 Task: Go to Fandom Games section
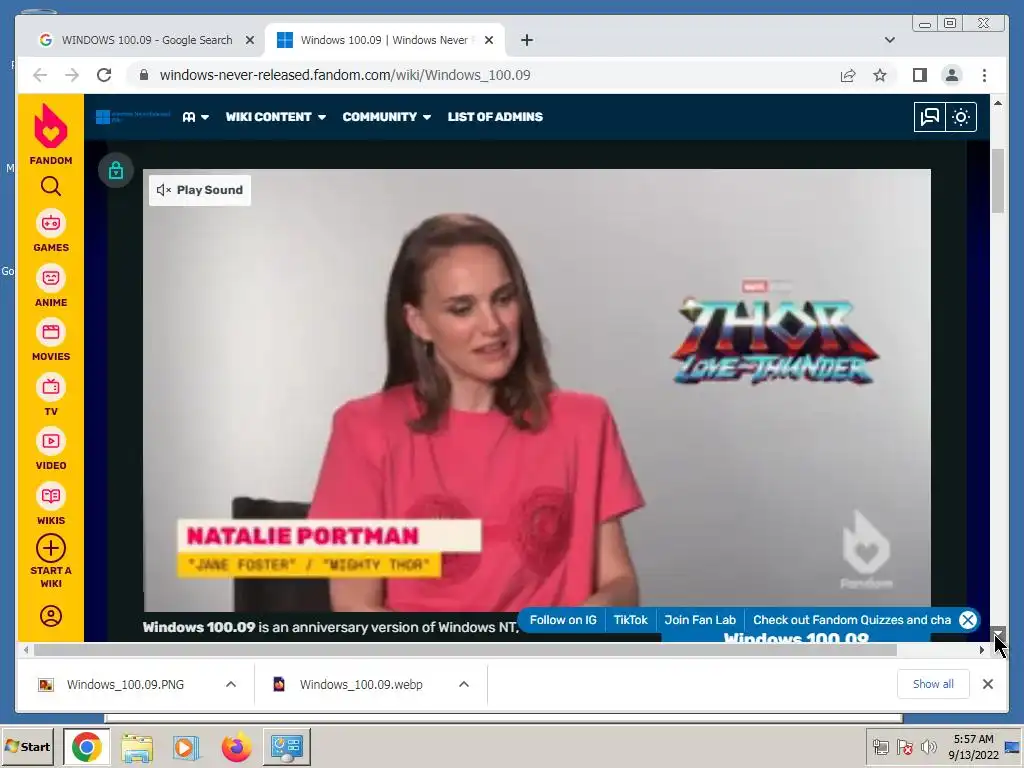click(x=51, y=231)
